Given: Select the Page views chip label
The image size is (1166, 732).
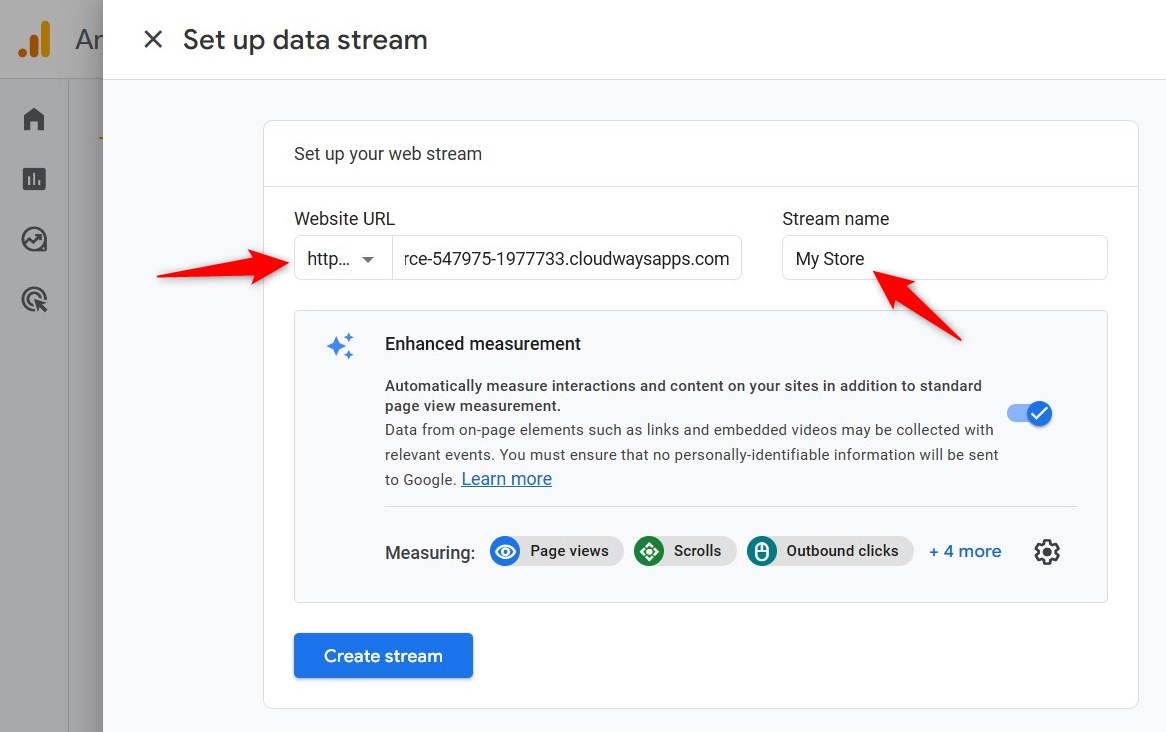Looking at the screenshot, I should click(x=569, y=551).
